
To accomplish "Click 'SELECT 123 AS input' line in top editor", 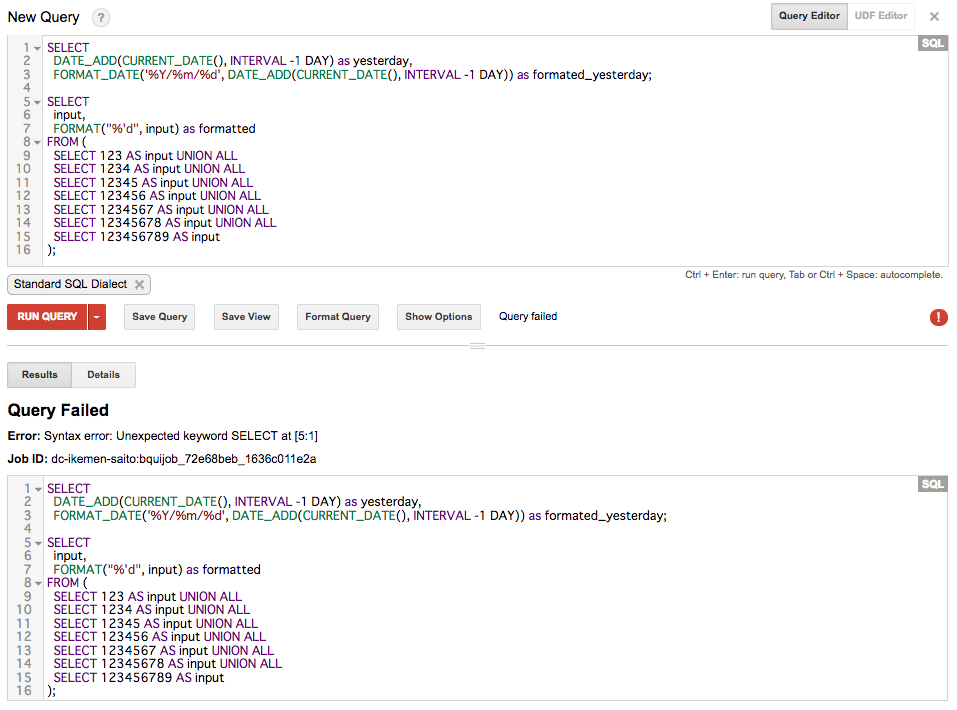I will tap(145, 156).
